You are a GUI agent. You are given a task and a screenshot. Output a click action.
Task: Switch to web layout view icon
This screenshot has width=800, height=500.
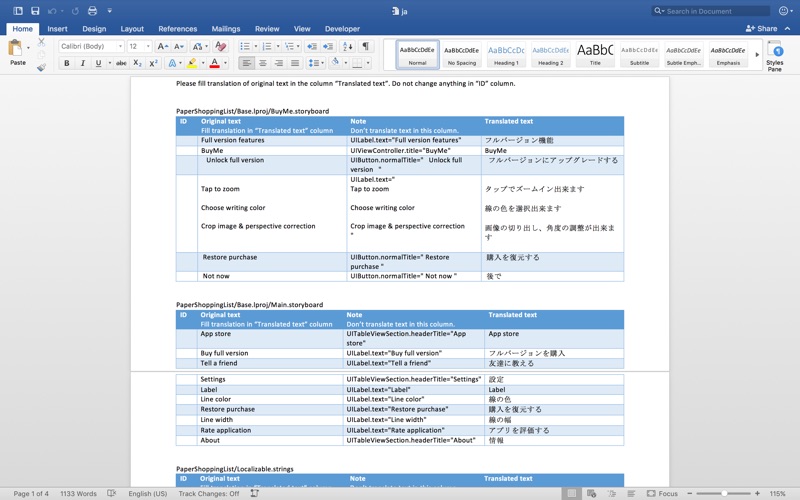tap(592, 493)
